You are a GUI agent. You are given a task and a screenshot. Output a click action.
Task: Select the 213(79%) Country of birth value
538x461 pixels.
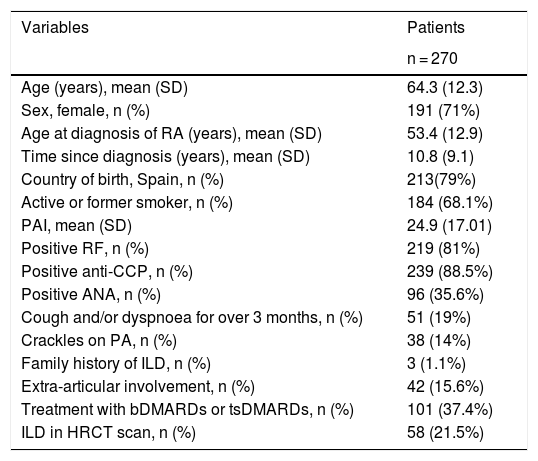point(441,180)
